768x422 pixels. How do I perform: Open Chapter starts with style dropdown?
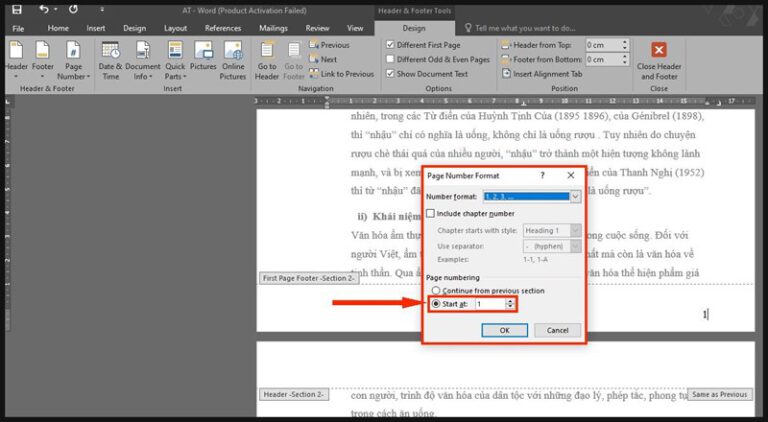[576, 230]
